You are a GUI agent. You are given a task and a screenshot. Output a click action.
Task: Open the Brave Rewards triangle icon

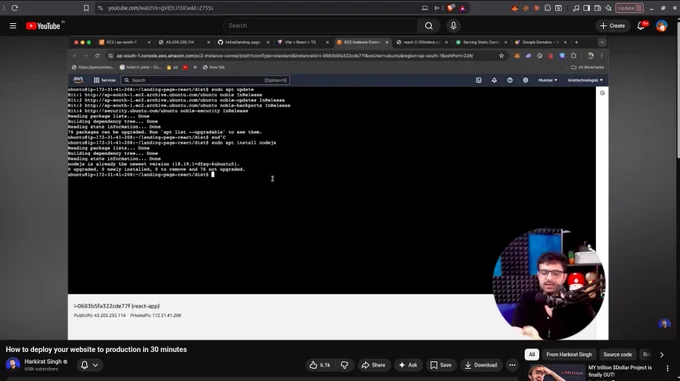(462, 8)
